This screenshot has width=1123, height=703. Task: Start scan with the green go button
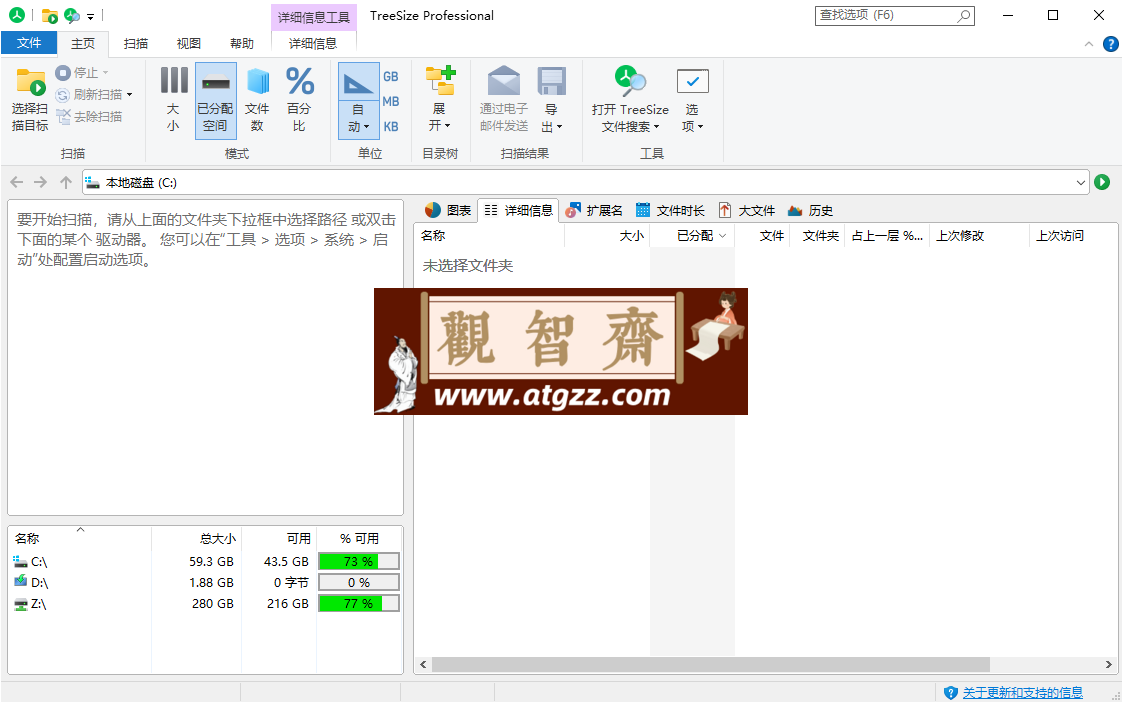coord(1102,183)
